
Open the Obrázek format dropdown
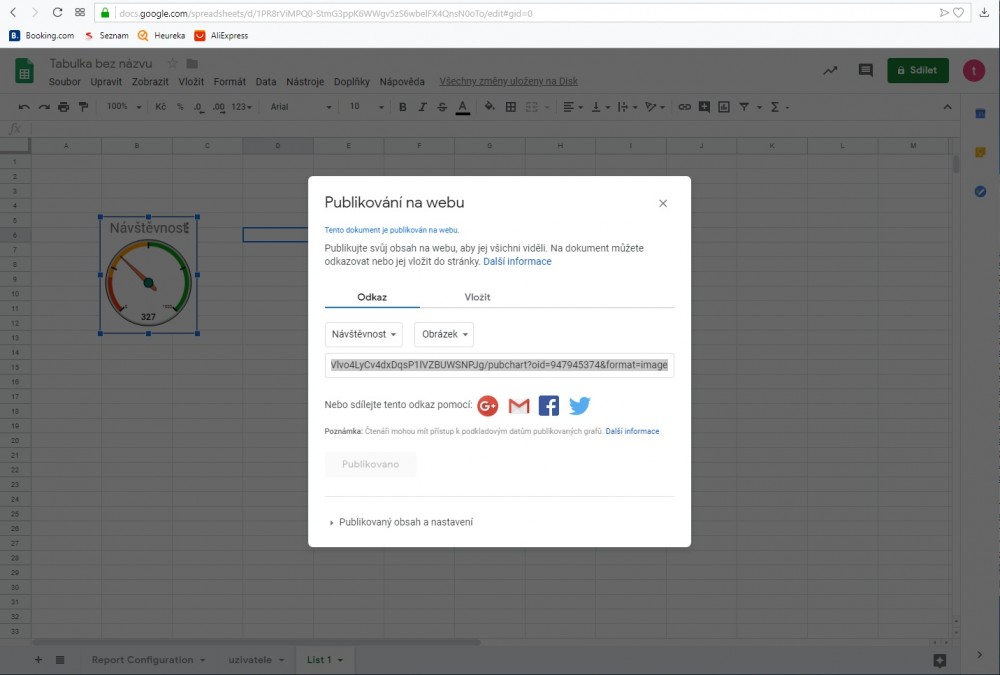pyautogui.click(x=443, y=335)
